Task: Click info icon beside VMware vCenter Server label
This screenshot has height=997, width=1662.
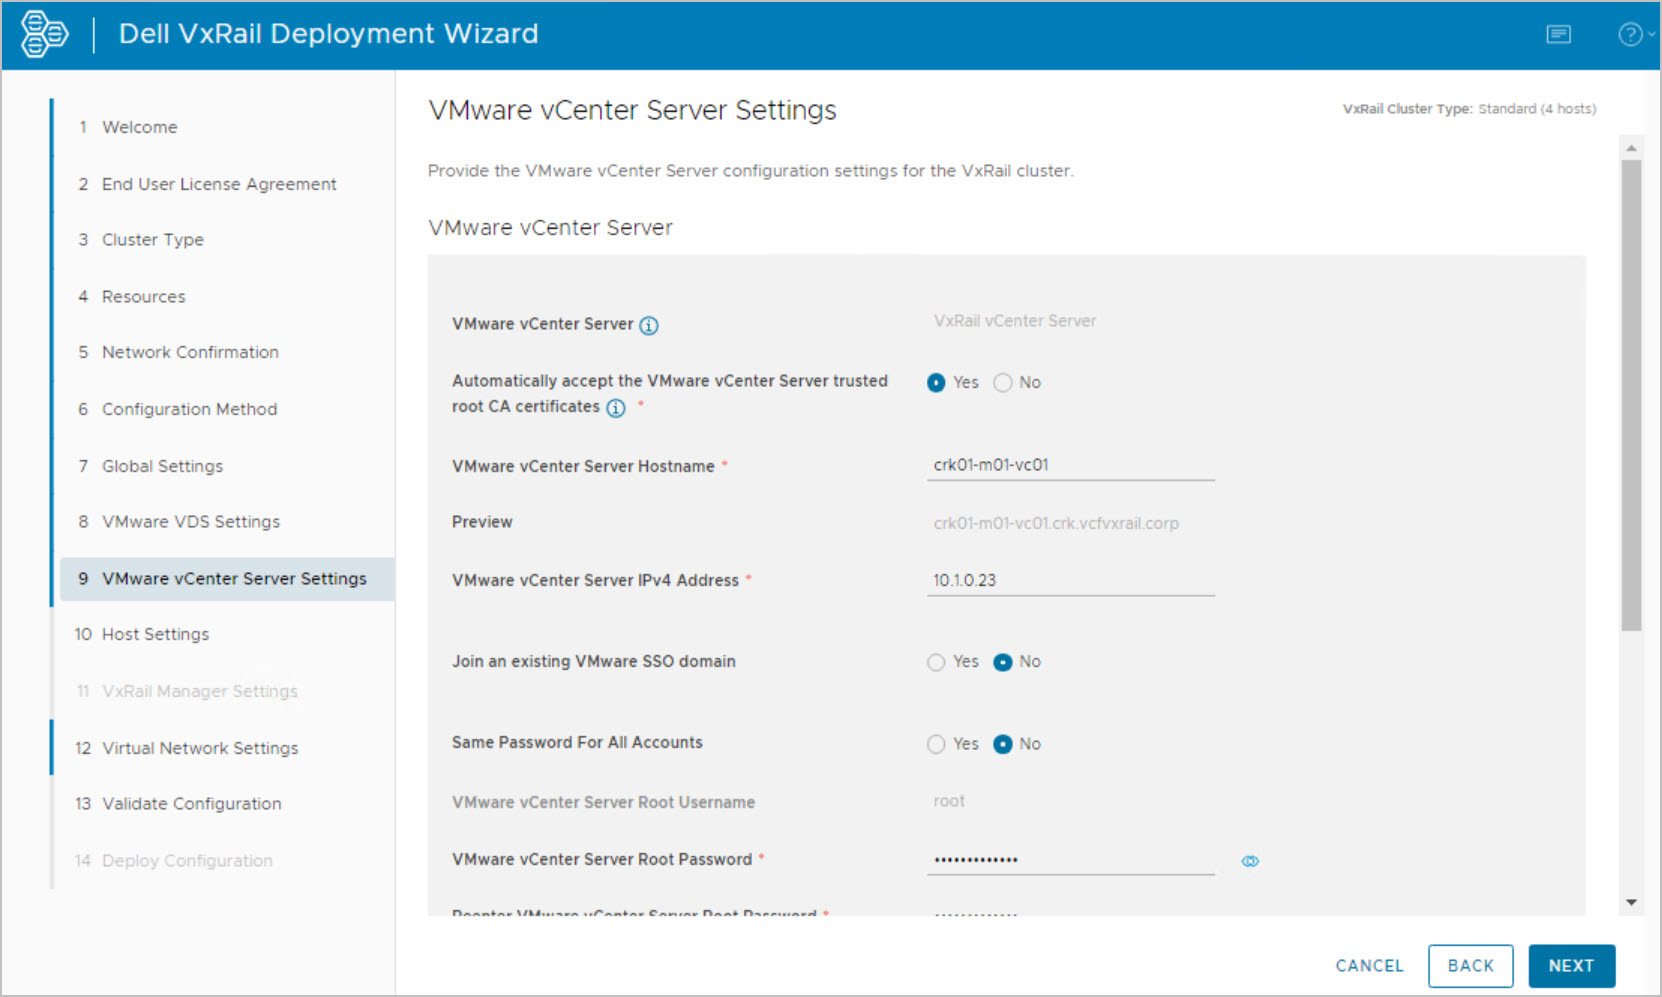Action: click(649, 326)
